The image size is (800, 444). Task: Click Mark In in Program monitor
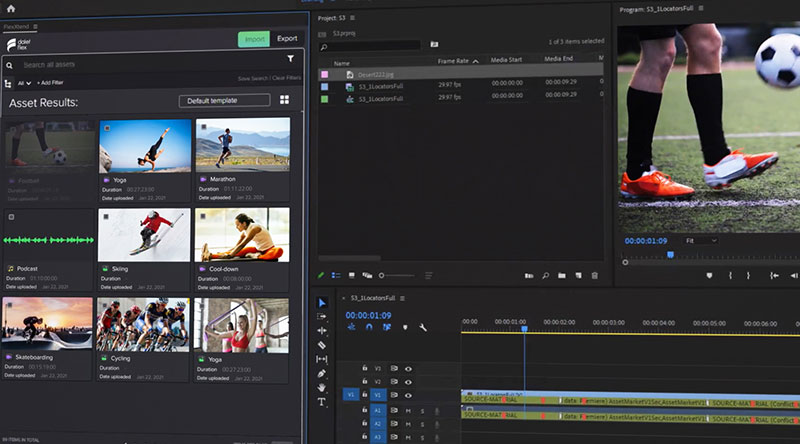point(730,276)
